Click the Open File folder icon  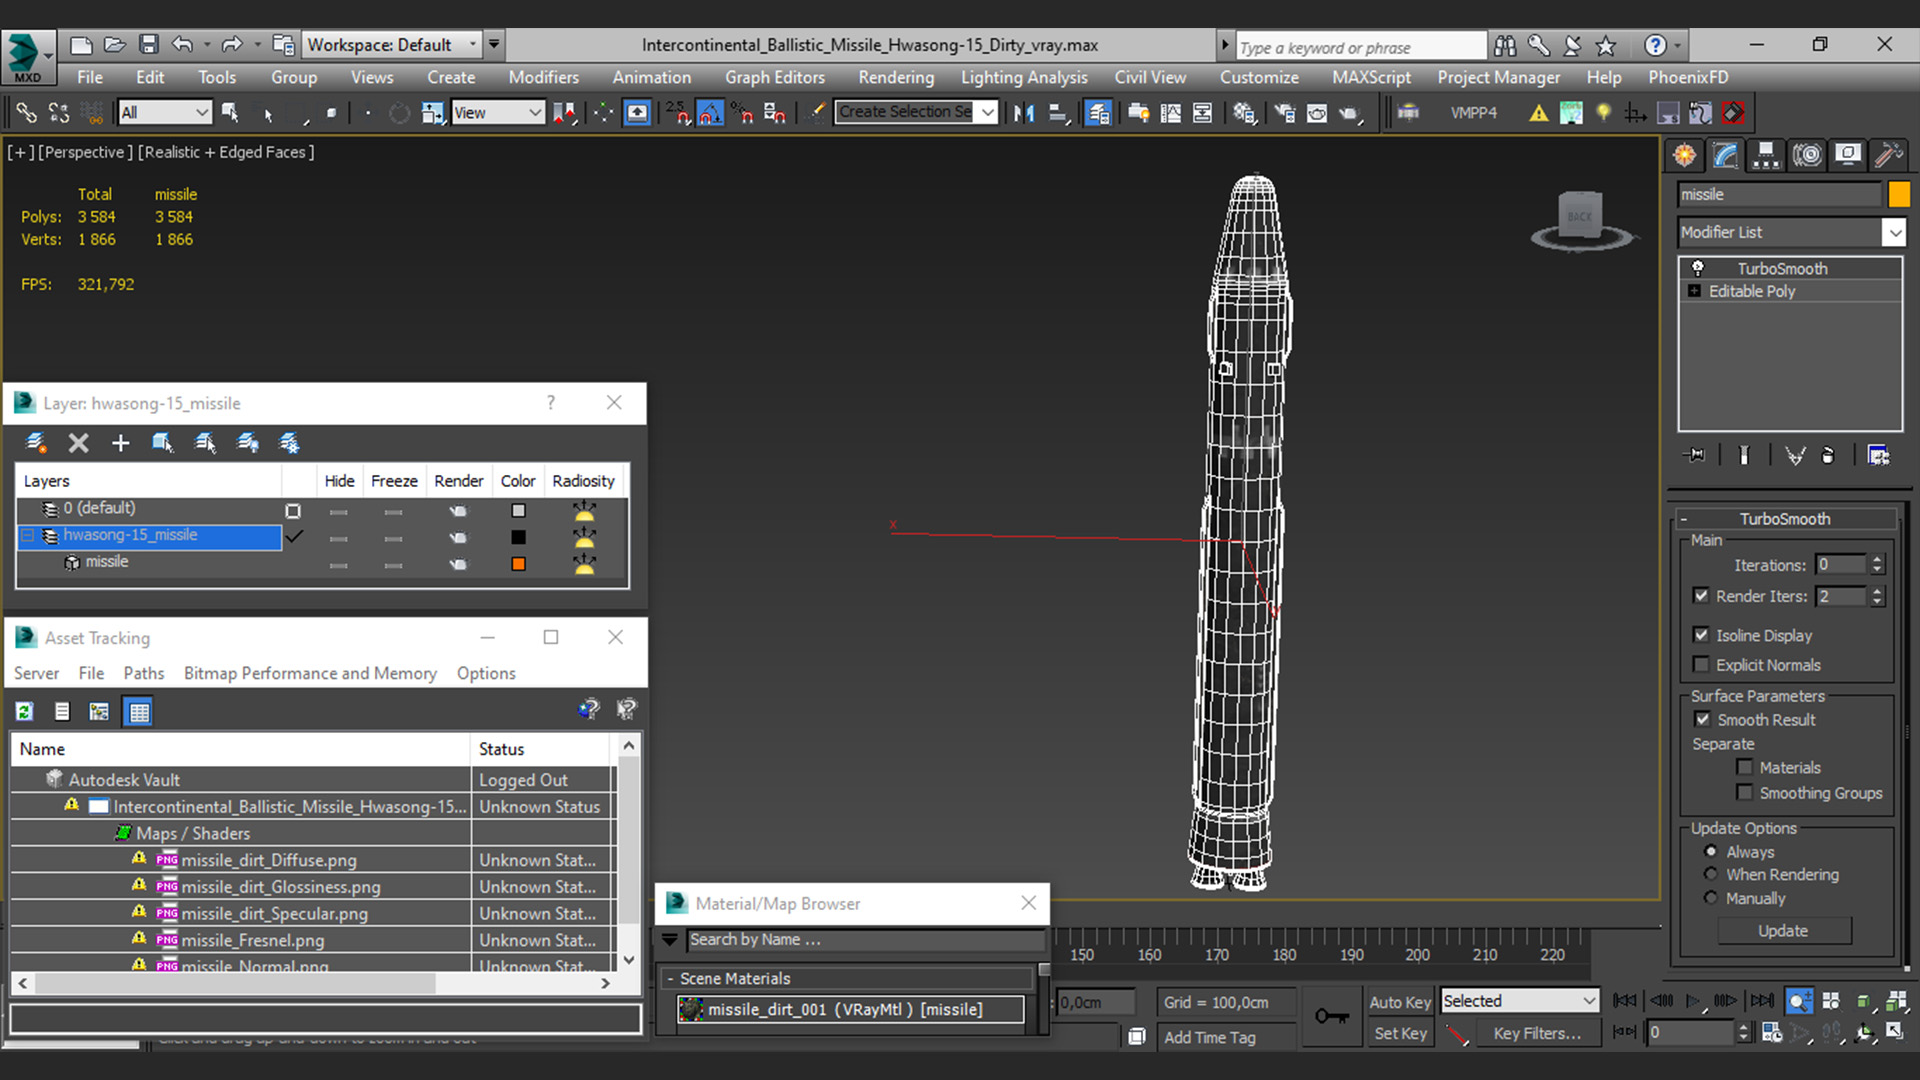[x=115, y=45]
